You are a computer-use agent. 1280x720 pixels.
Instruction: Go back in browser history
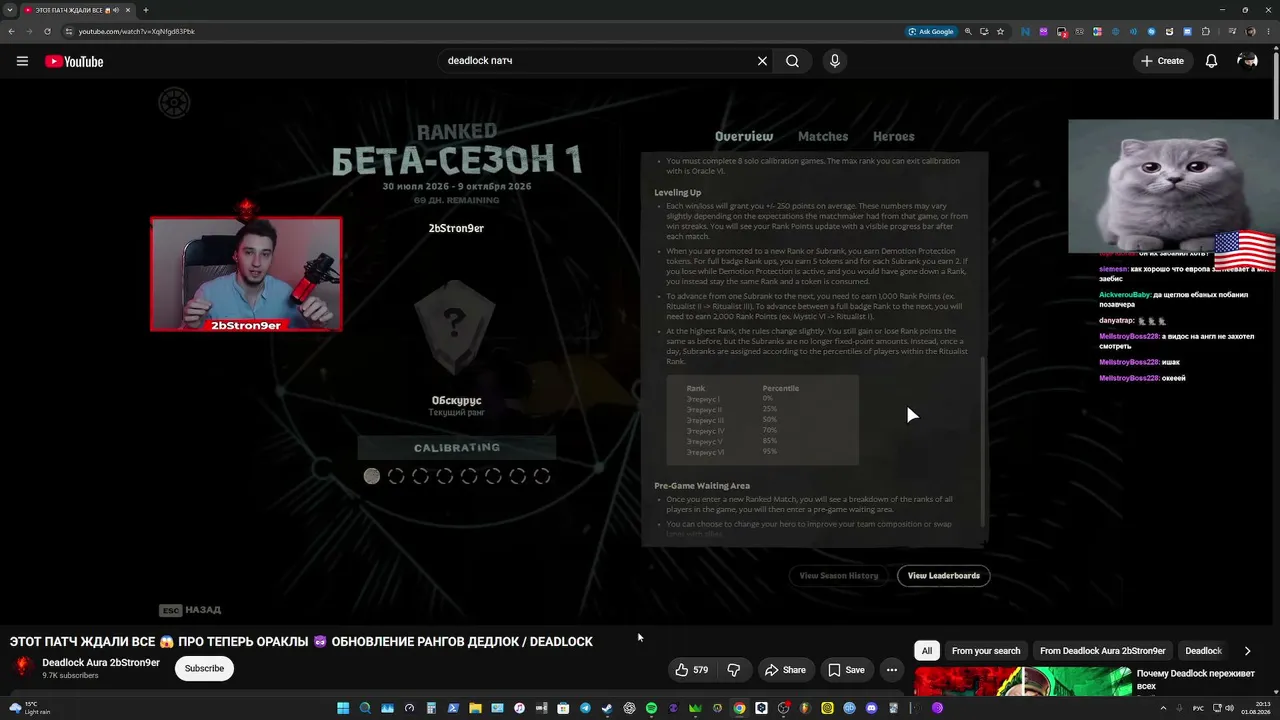[x=11, y=31]
